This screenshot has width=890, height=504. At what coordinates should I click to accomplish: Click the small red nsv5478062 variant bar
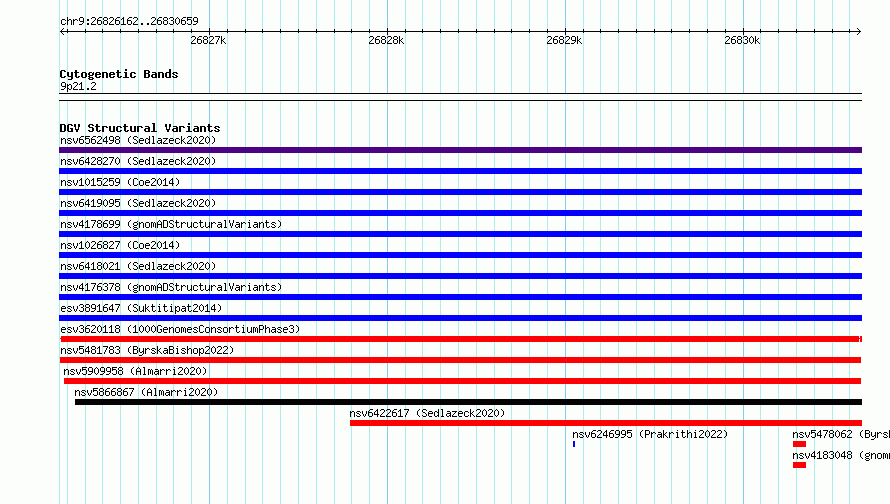(799, 444)
